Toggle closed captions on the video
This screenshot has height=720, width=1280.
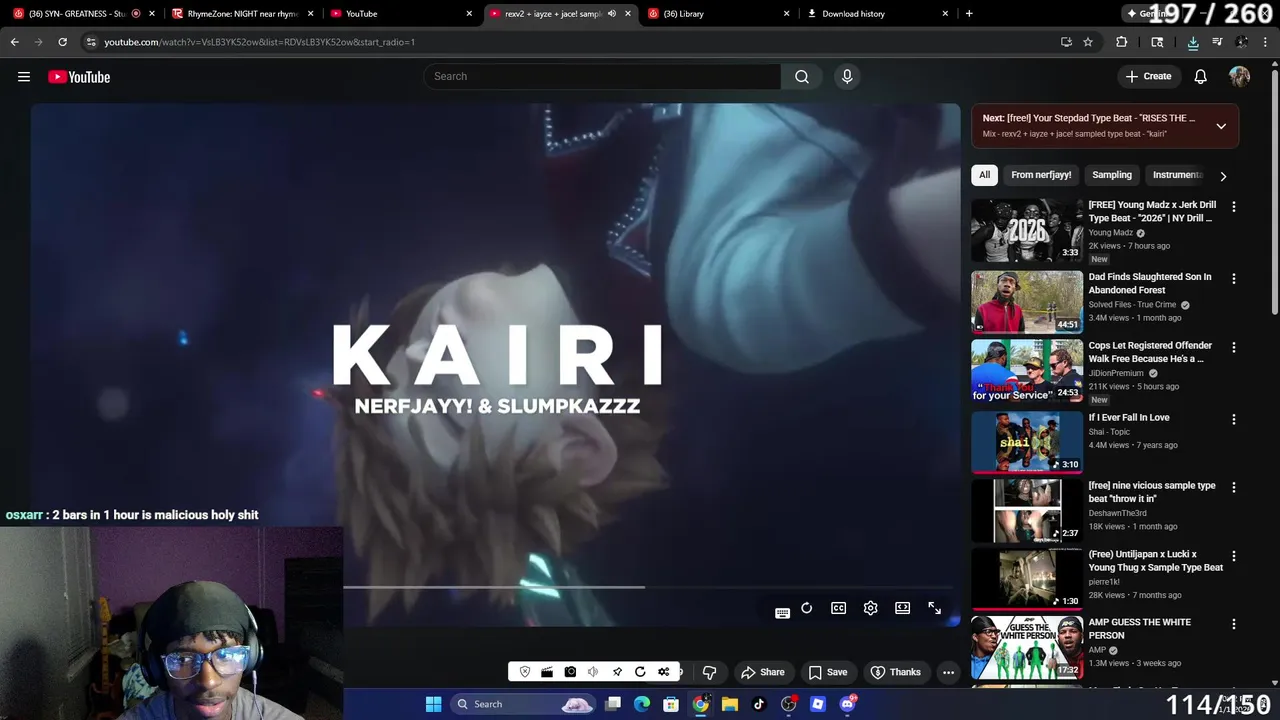click(839, 608)
